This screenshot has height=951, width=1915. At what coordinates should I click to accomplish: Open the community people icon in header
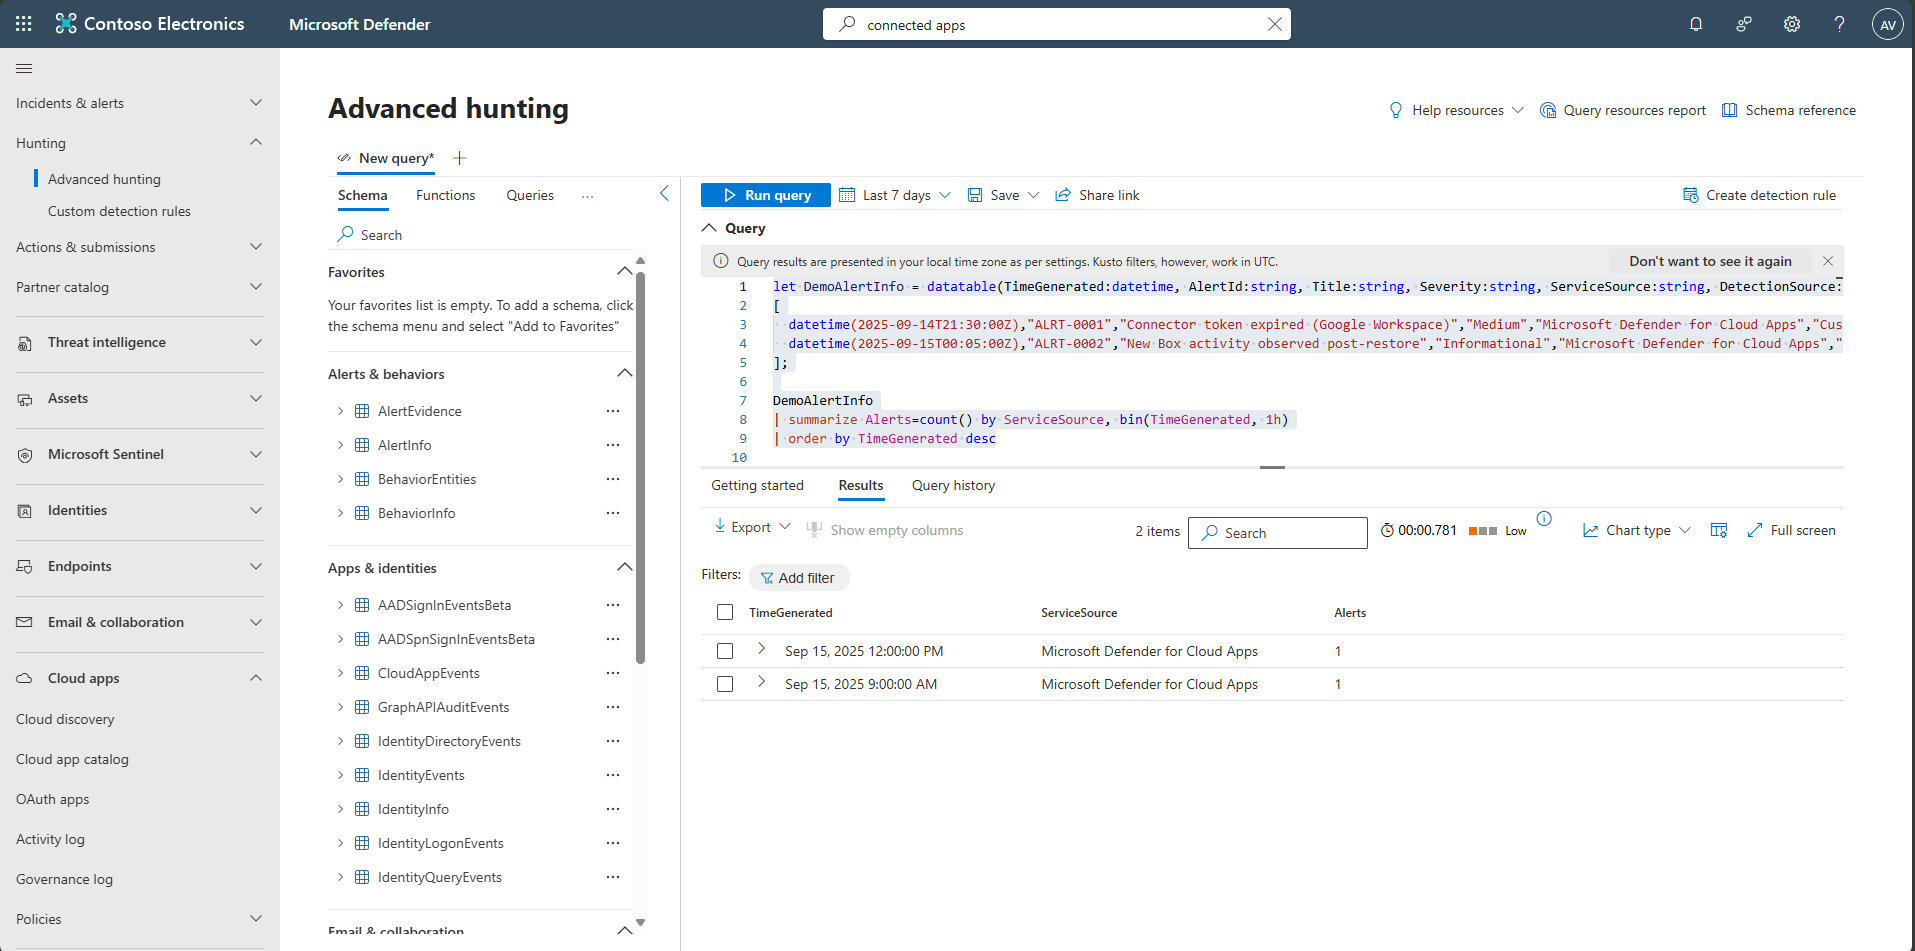pos(1744,24)
